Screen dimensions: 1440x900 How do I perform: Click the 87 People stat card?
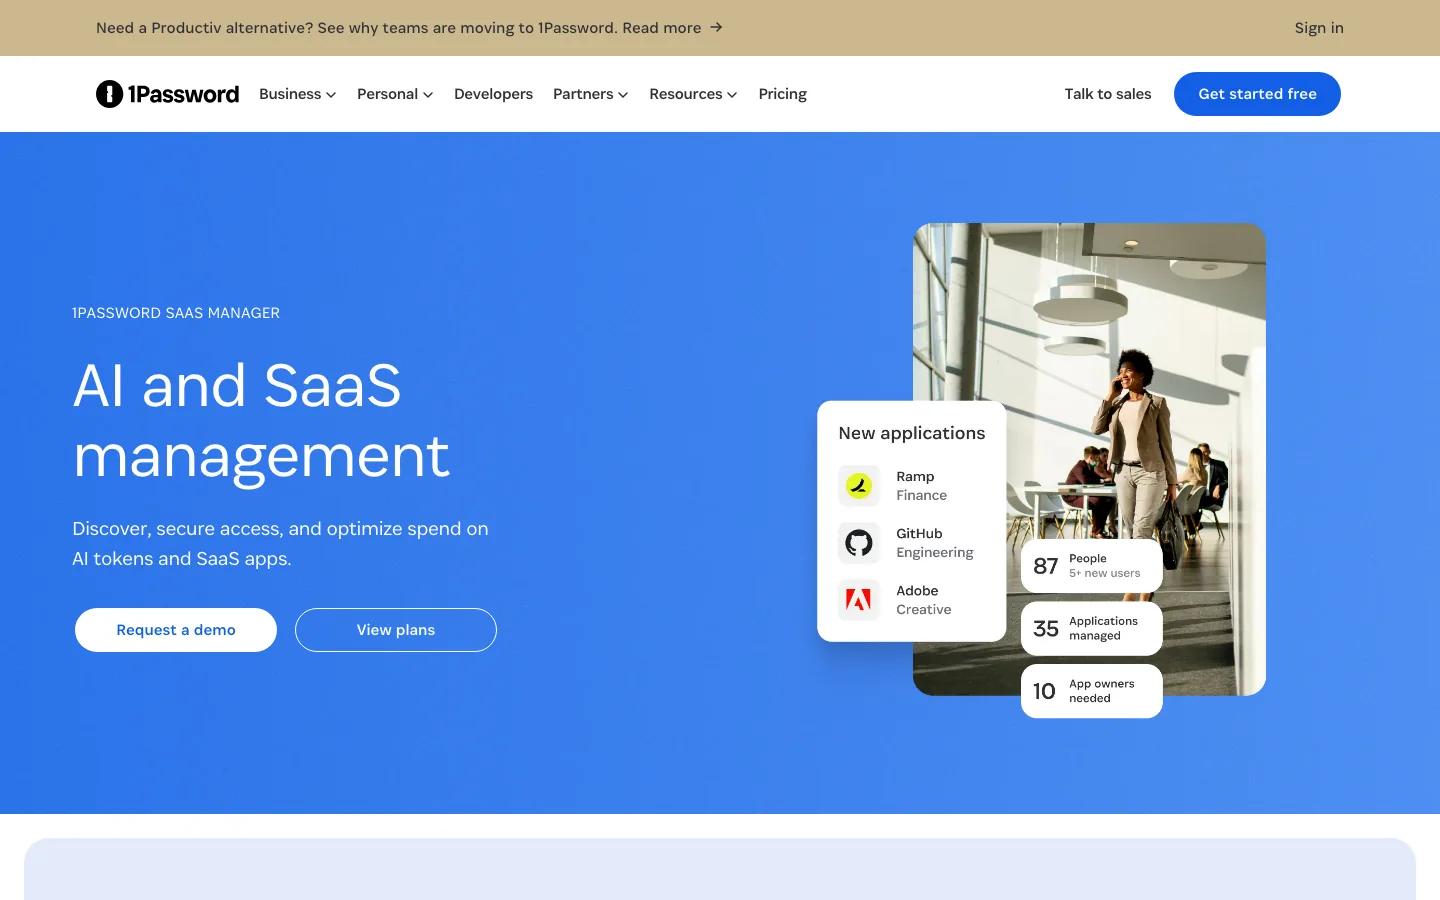coord(1092,566)
